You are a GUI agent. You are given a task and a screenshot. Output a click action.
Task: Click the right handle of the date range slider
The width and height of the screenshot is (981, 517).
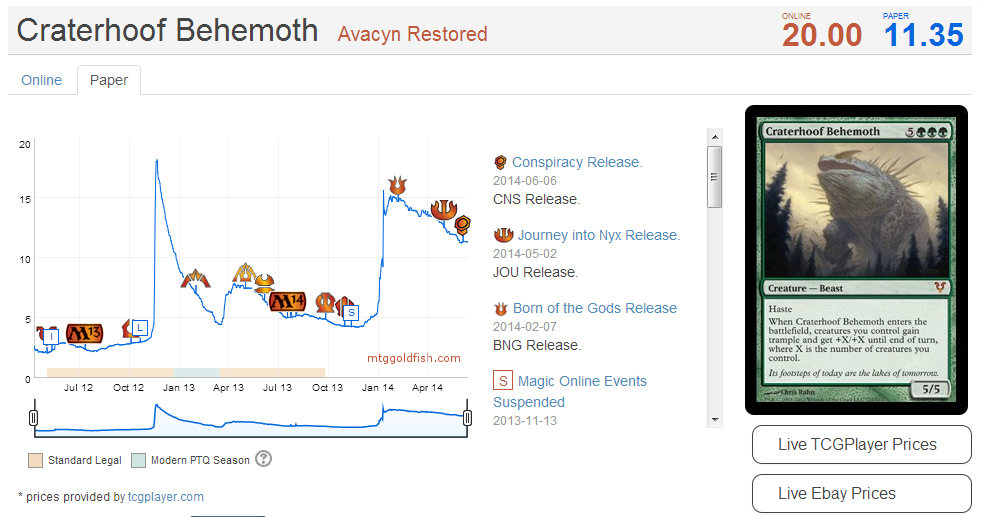[x=467, y=417]
